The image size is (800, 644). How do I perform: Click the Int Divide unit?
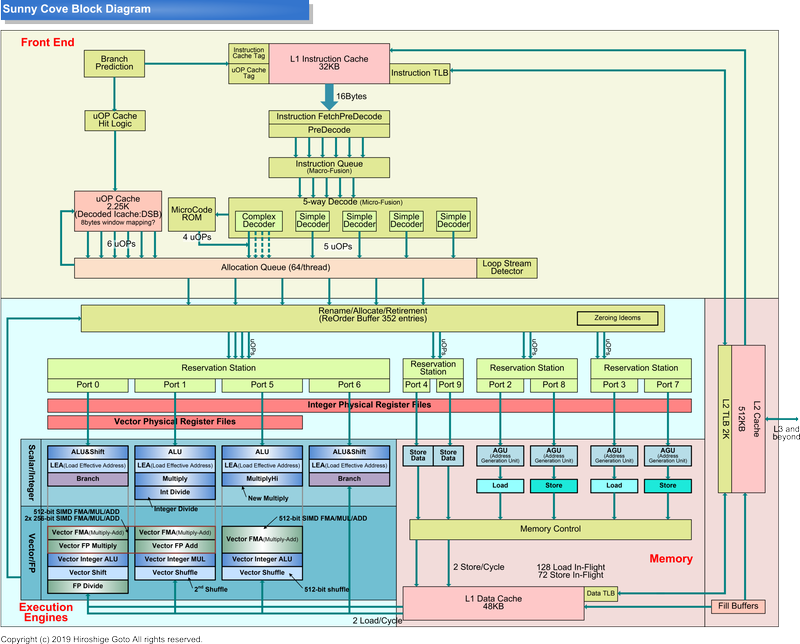pos(175,492)
